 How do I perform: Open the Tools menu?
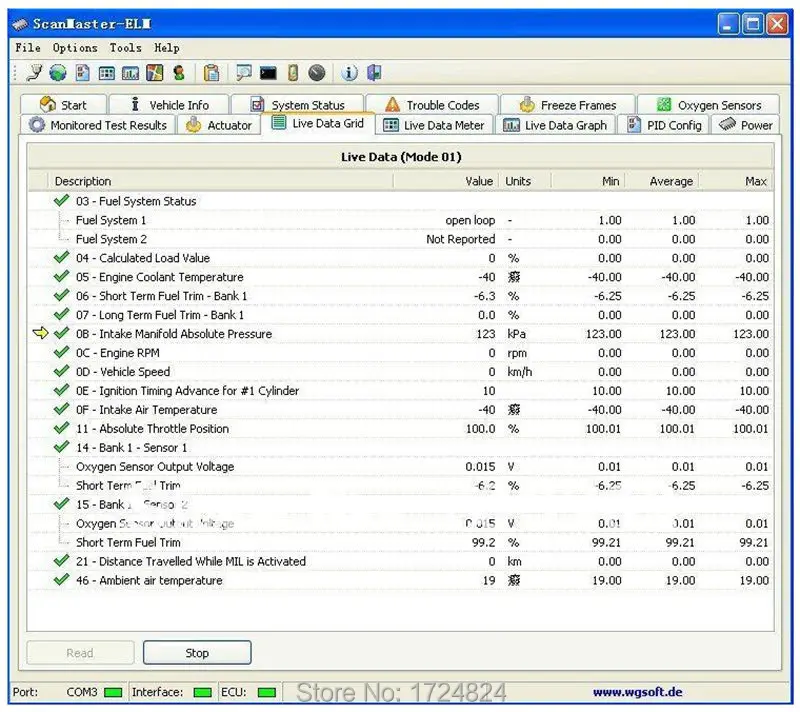[x=126, y=48]
